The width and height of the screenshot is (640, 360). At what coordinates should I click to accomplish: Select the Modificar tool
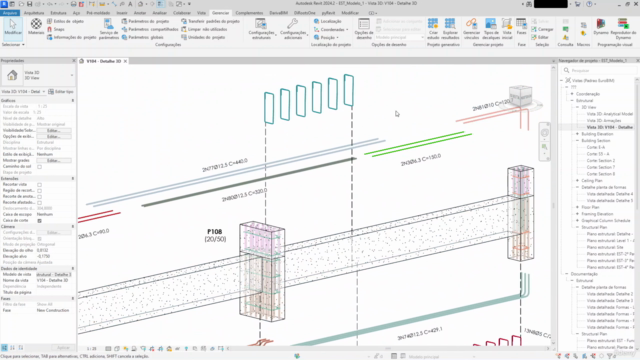pos(13,28)
